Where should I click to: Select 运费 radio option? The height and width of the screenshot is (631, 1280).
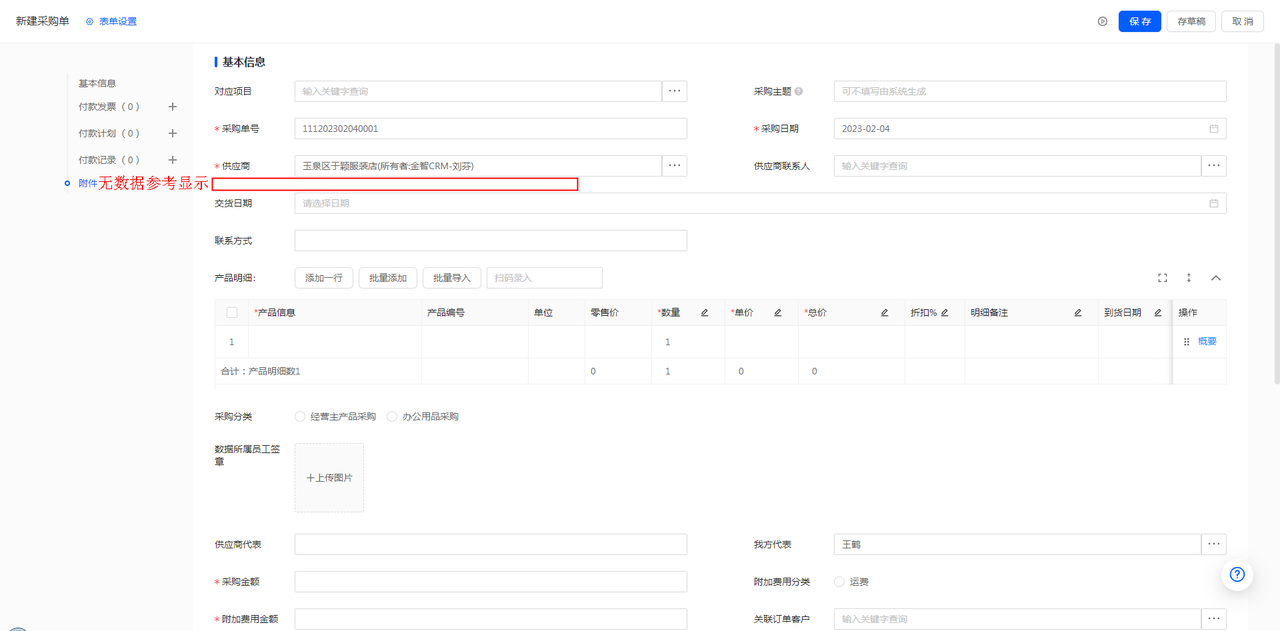pyautogui.click(x=839, y=582)
